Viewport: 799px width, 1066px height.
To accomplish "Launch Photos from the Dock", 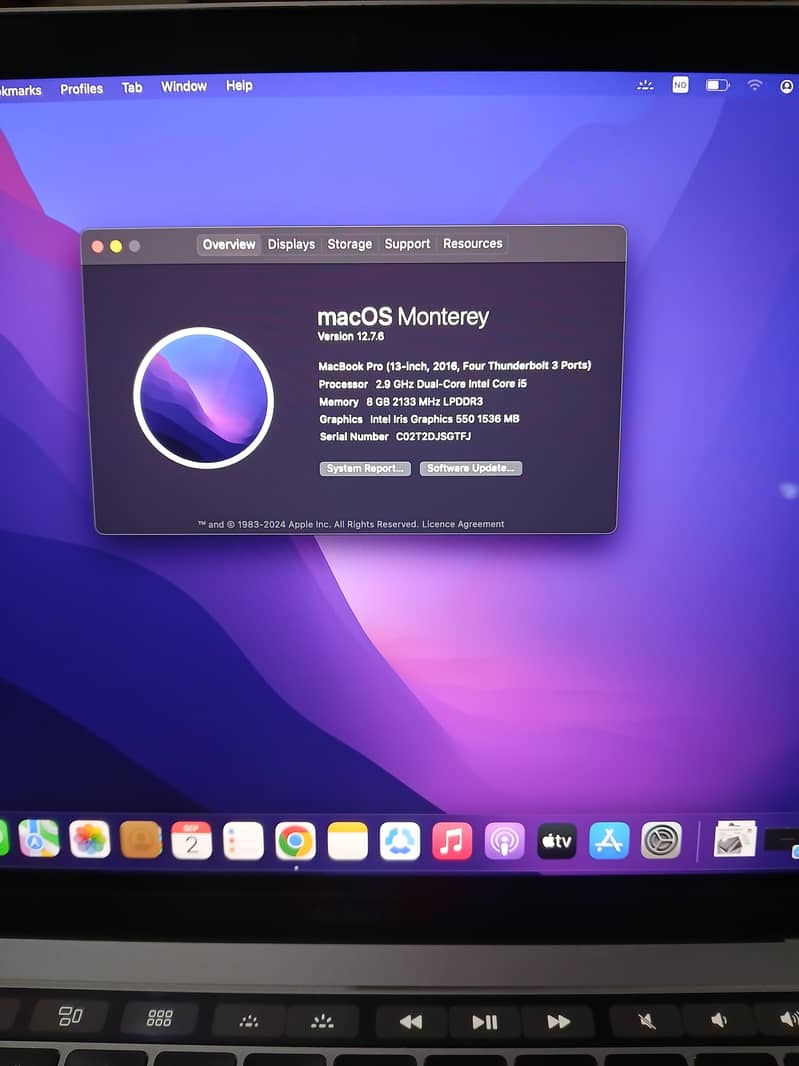I will 90,839.
